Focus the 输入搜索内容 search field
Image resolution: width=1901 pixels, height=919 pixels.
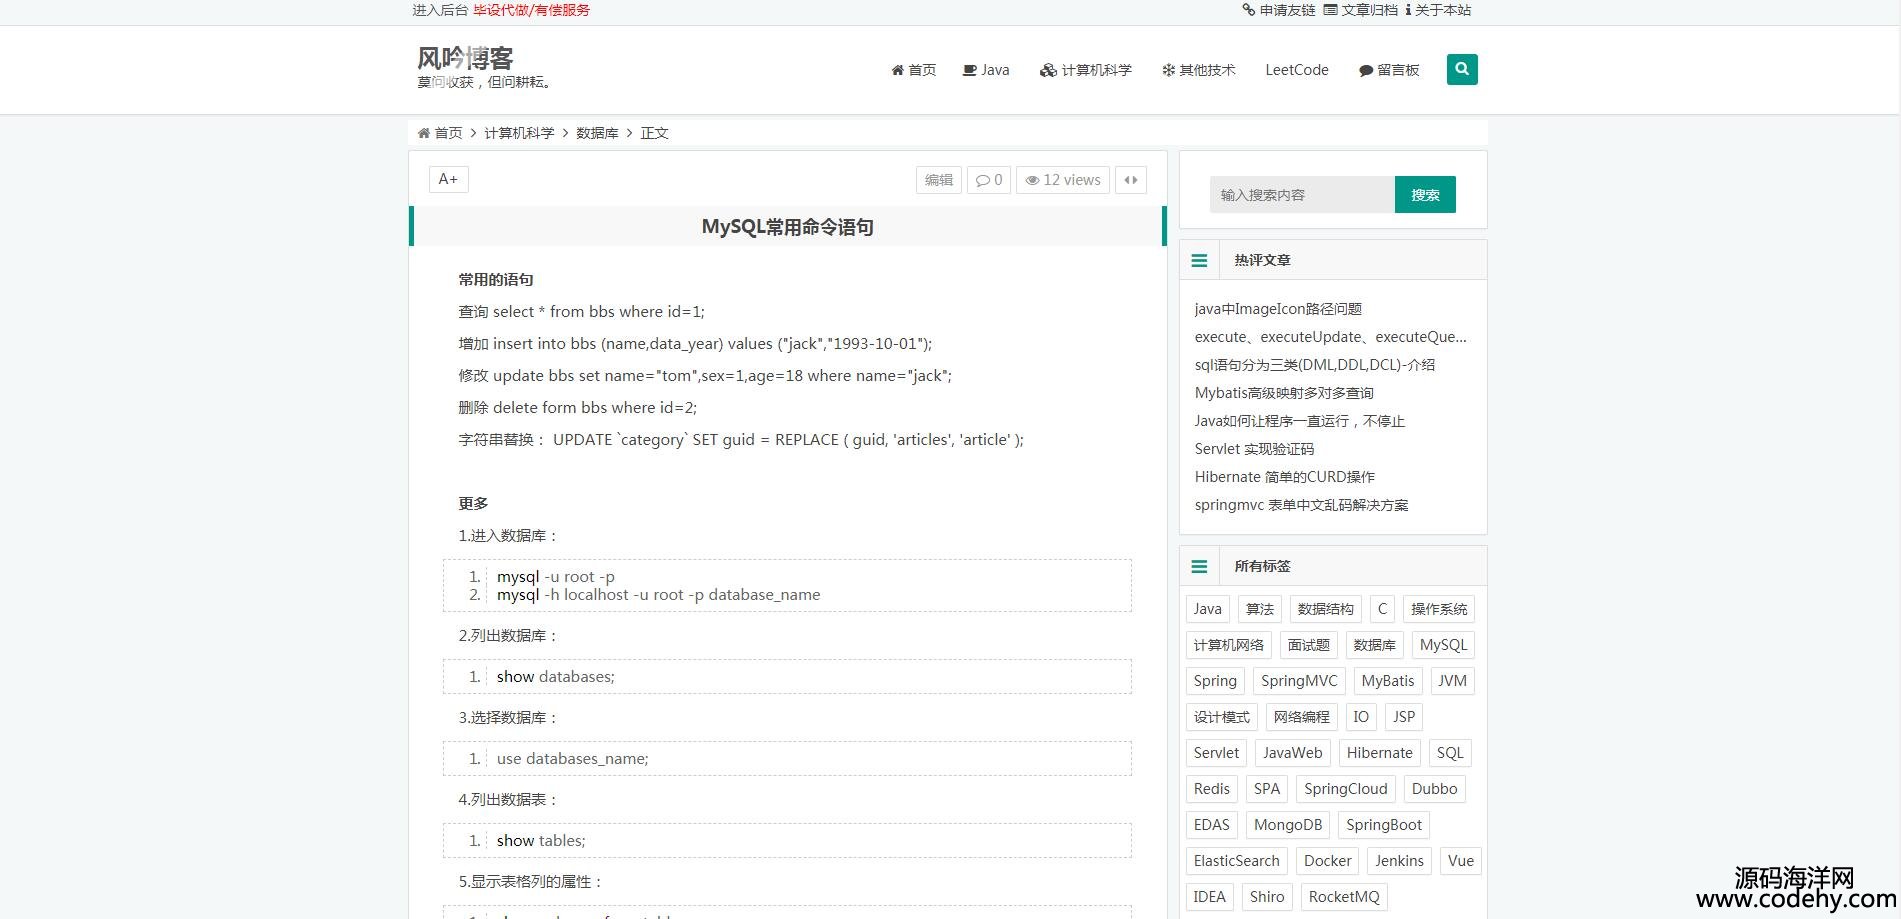click(x=1302, y=195)
